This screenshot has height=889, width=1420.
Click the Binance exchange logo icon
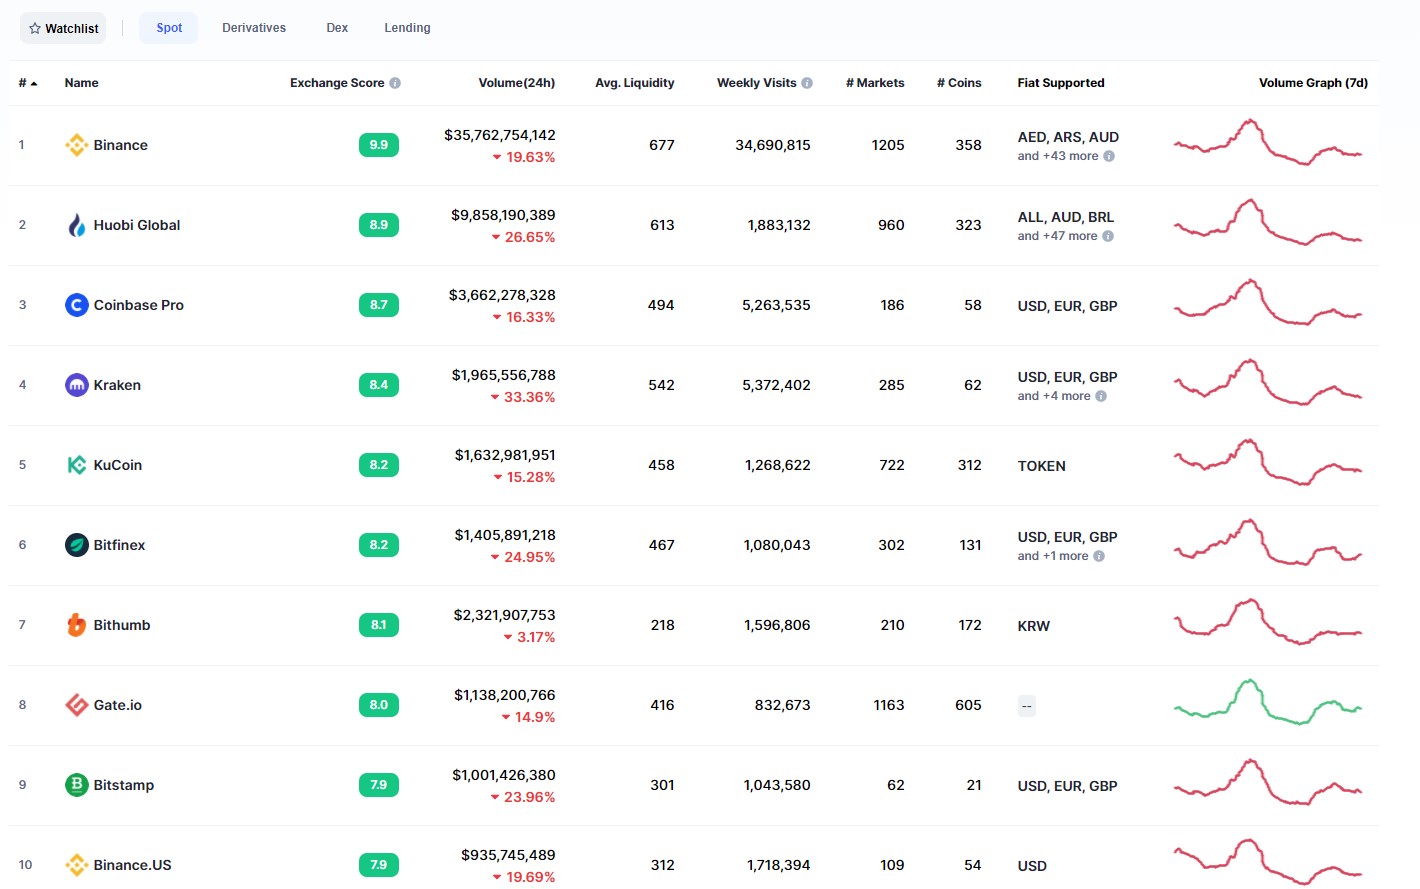[x=77, y=145]
